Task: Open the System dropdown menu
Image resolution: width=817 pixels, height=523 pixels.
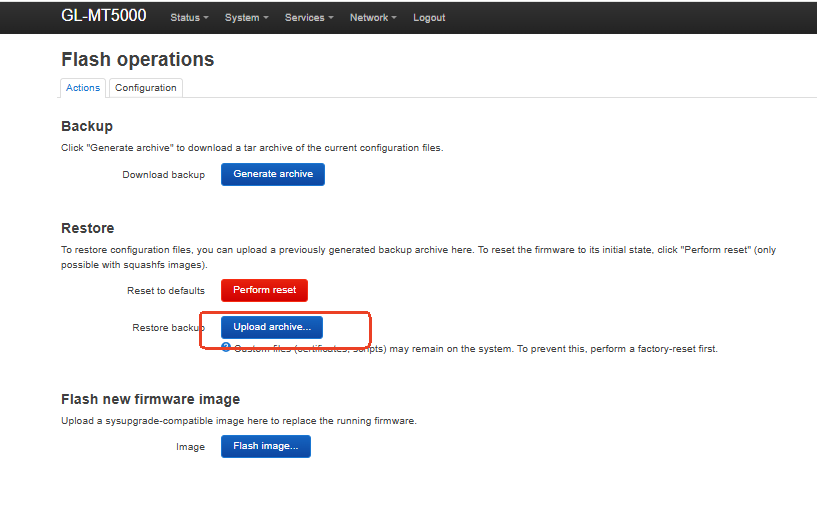Action: point(246,18)
